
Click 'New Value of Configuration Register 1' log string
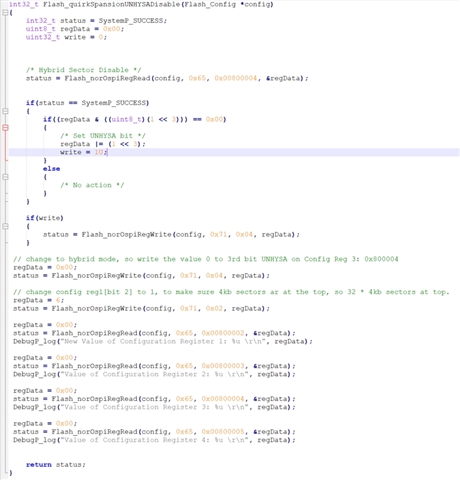[x=163, y=341]
